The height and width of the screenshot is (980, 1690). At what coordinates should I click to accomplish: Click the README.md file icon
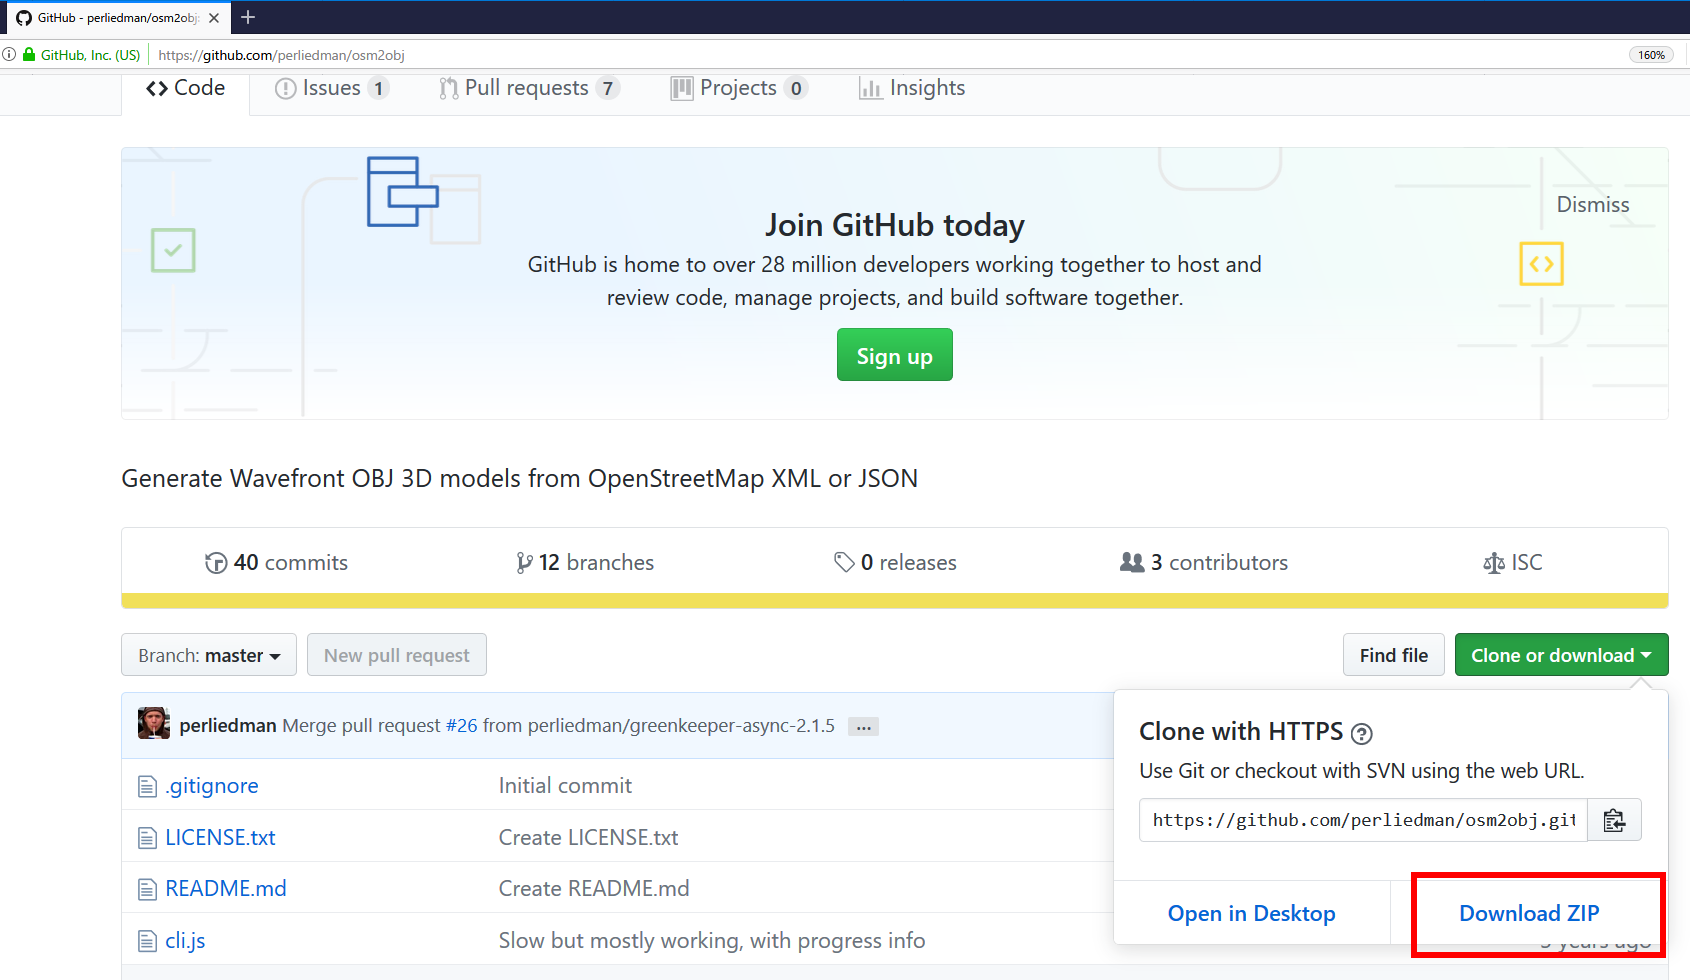[147, 889]
